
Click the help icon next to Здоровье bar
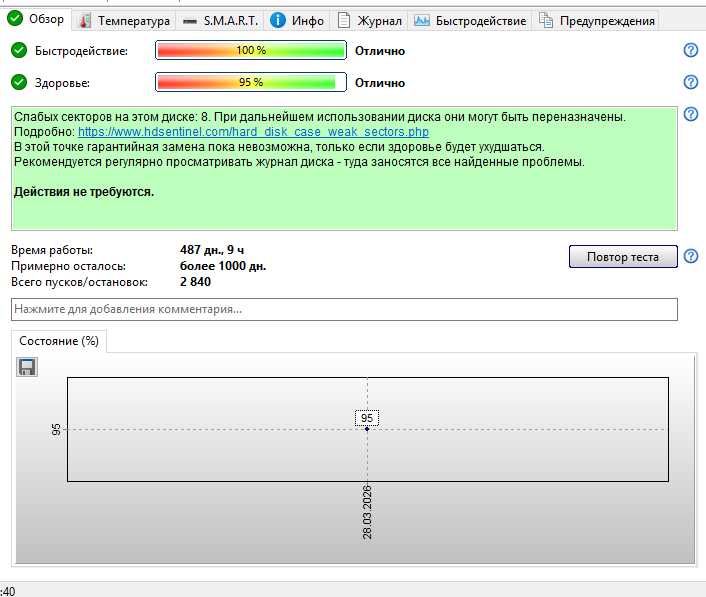click(x=691, y=82)
